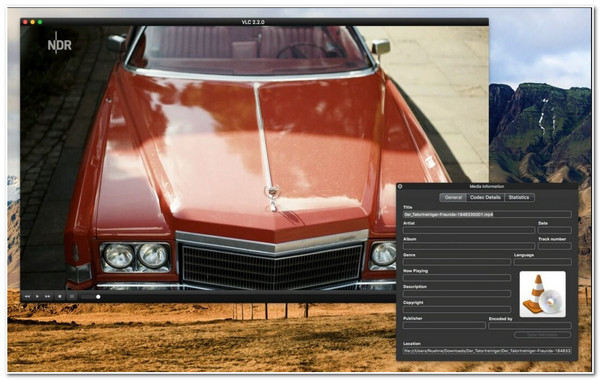Screen dimensions: 600x380
Task: Click the Date input field
Action: click(555, 230)
